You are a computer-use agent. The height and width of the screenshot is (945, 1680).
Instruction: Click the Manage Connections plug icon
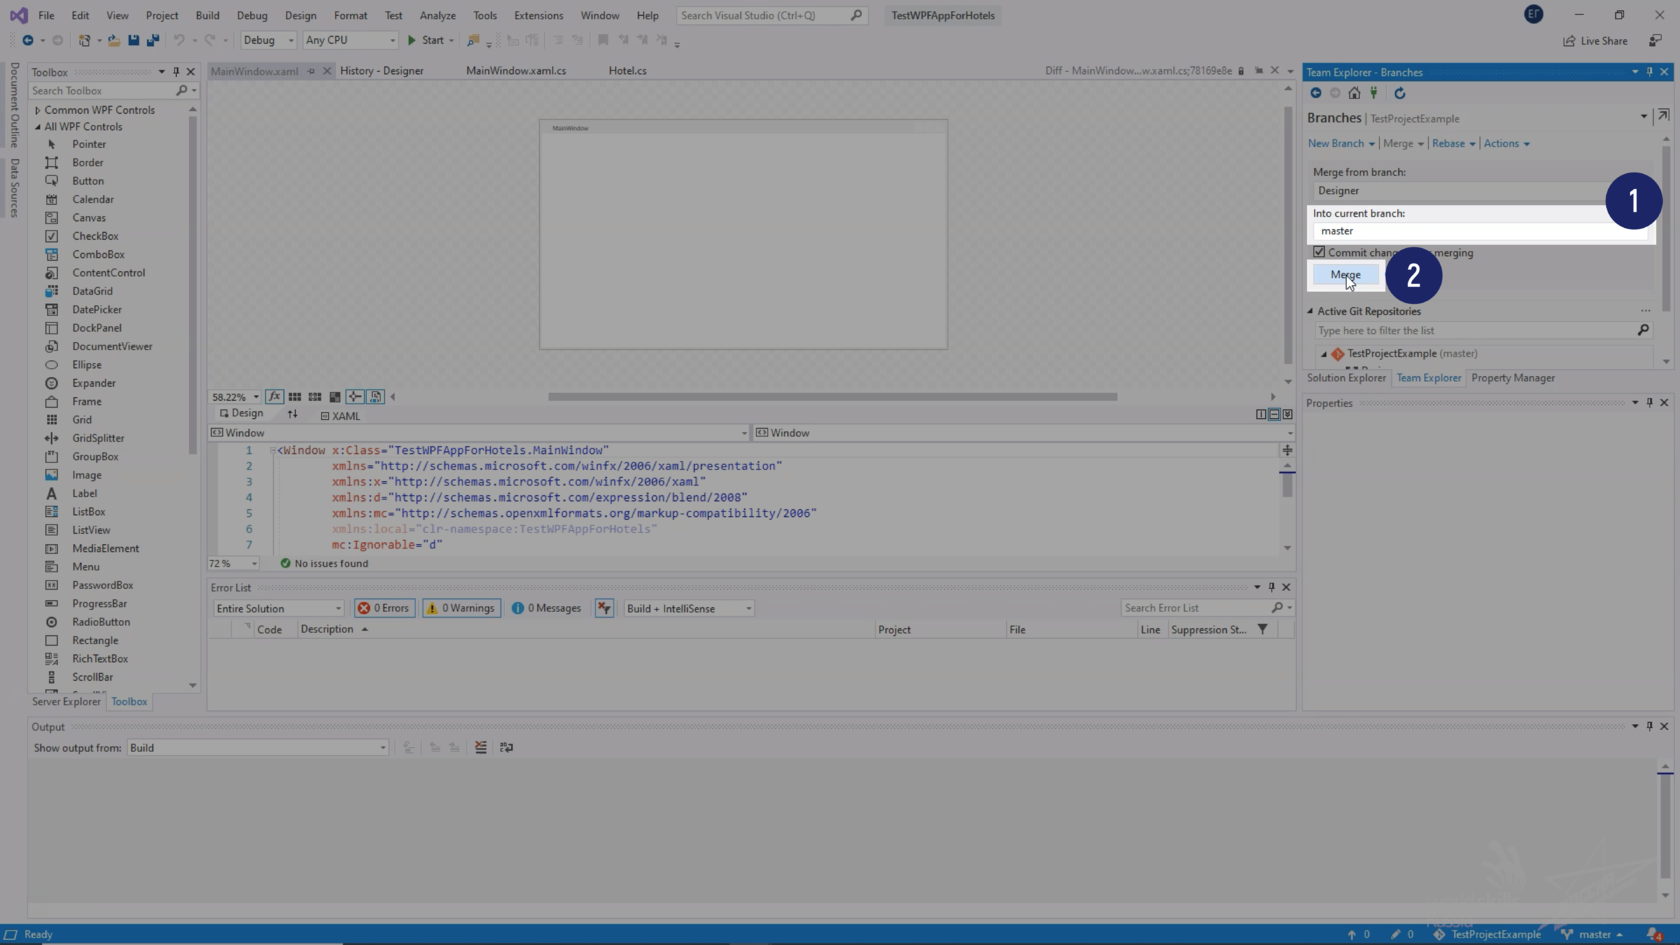(1374, 93)
